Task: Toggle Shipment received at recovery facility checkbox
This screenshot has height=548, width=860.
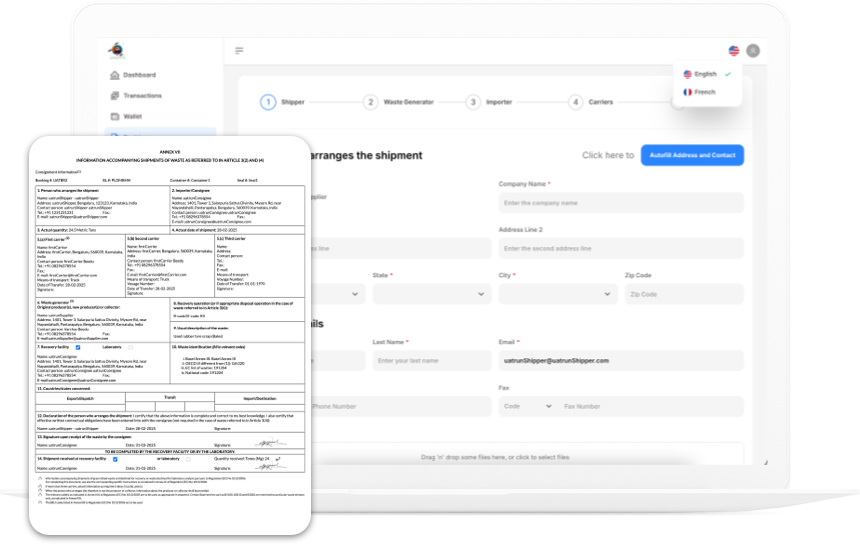Action: [x=116, y=458]
